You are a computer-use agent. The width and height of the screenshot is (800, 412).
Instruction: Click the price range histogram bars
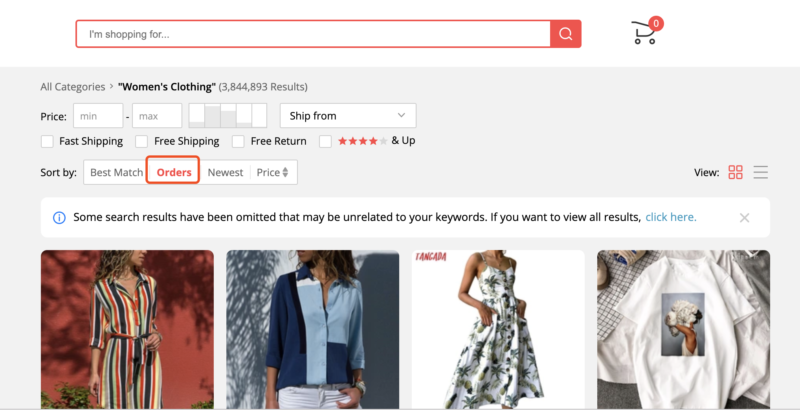pyautogui.click(x=228, y=115)
